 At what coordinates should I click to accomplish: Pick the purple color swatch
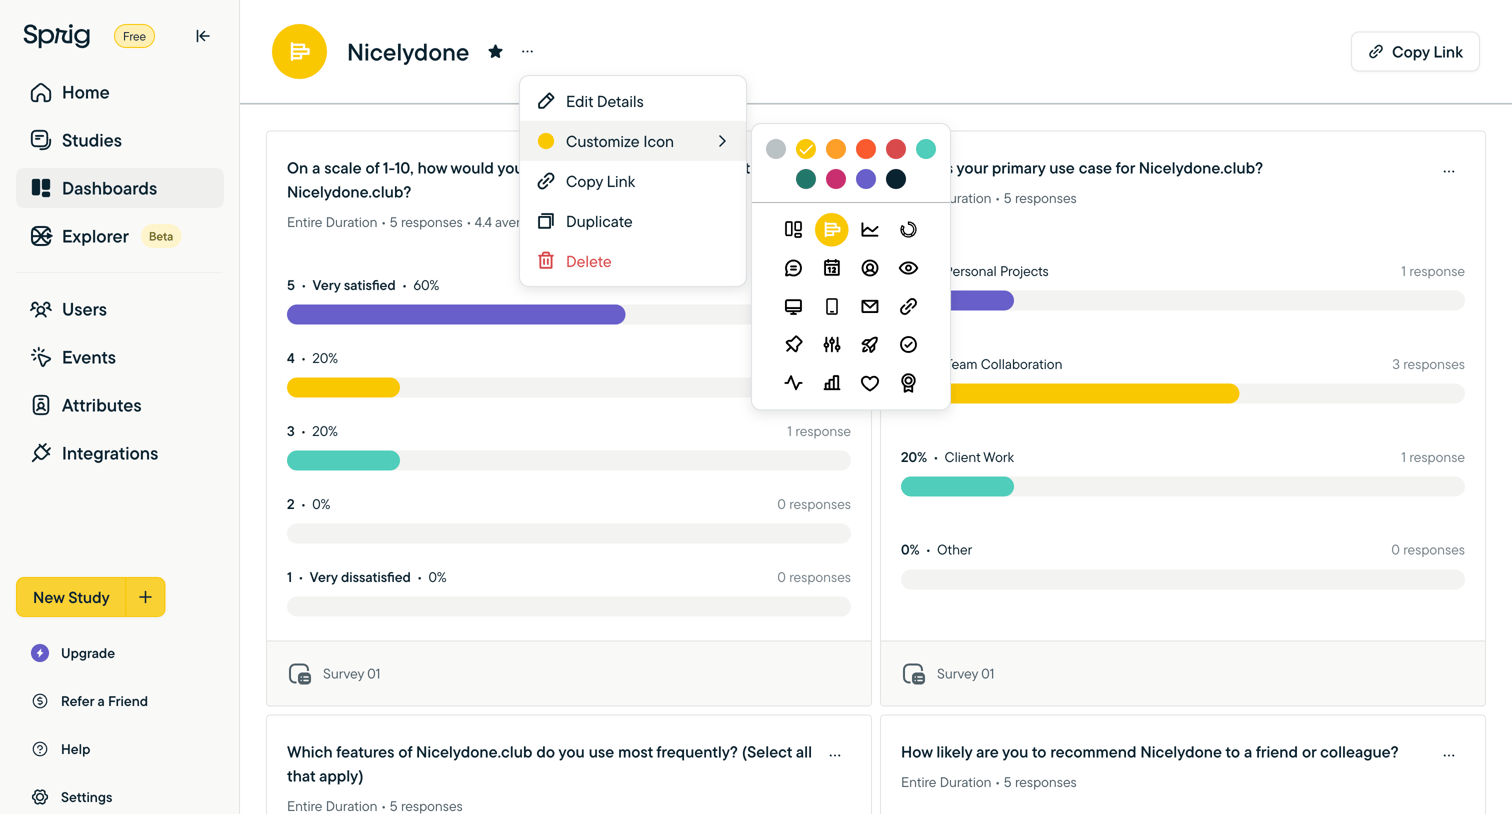pos(866,179)
